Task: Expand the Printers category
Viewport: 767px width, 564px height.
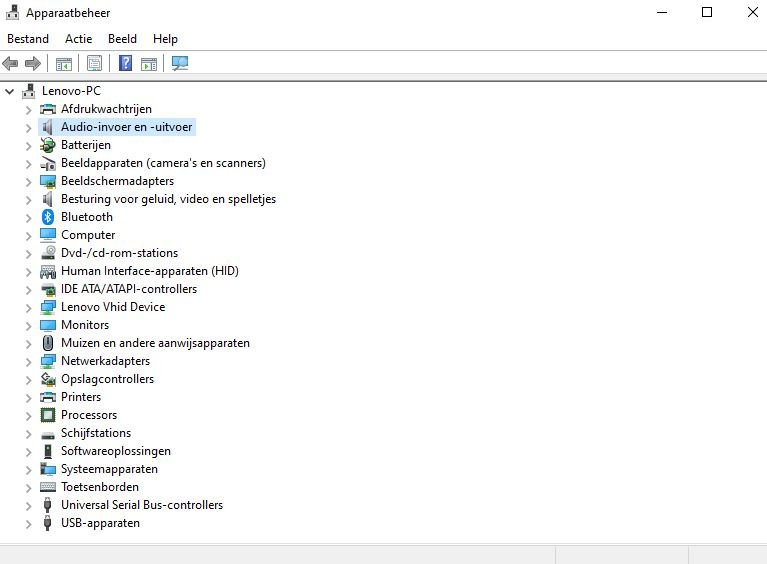Action: [x=28, y=398]
